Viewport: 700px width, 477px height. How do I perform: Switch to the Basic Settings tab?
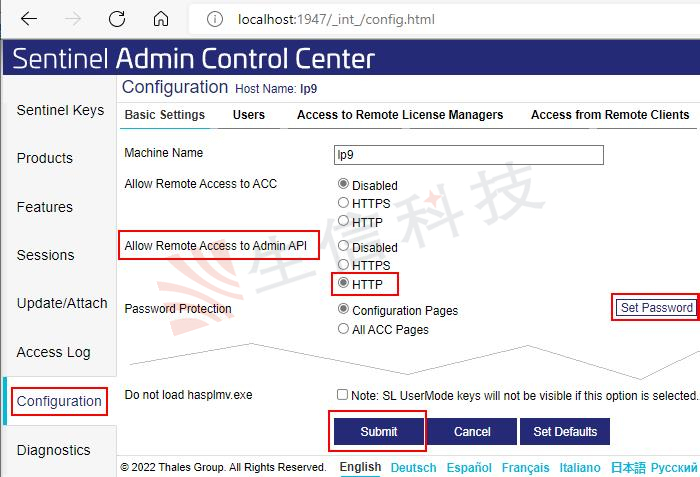tap(165, 115)
